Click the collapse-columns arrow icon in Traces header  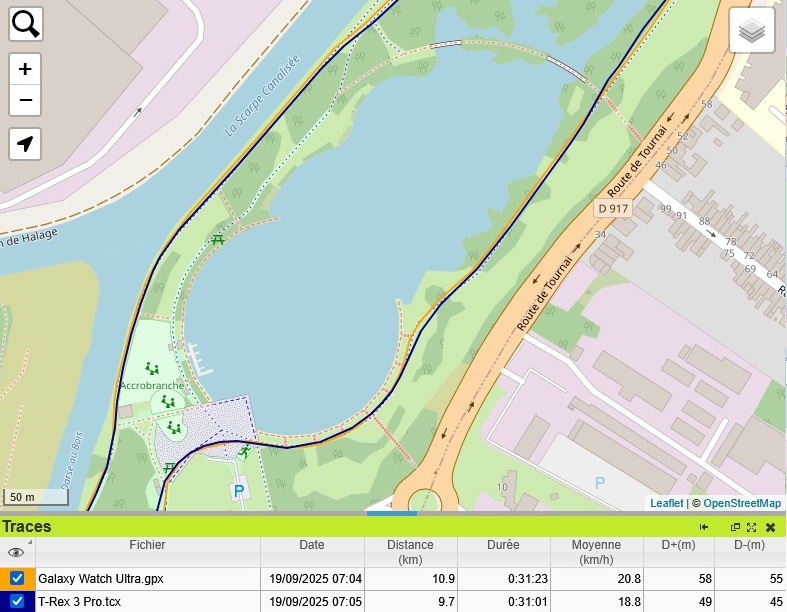pos(704,527)
